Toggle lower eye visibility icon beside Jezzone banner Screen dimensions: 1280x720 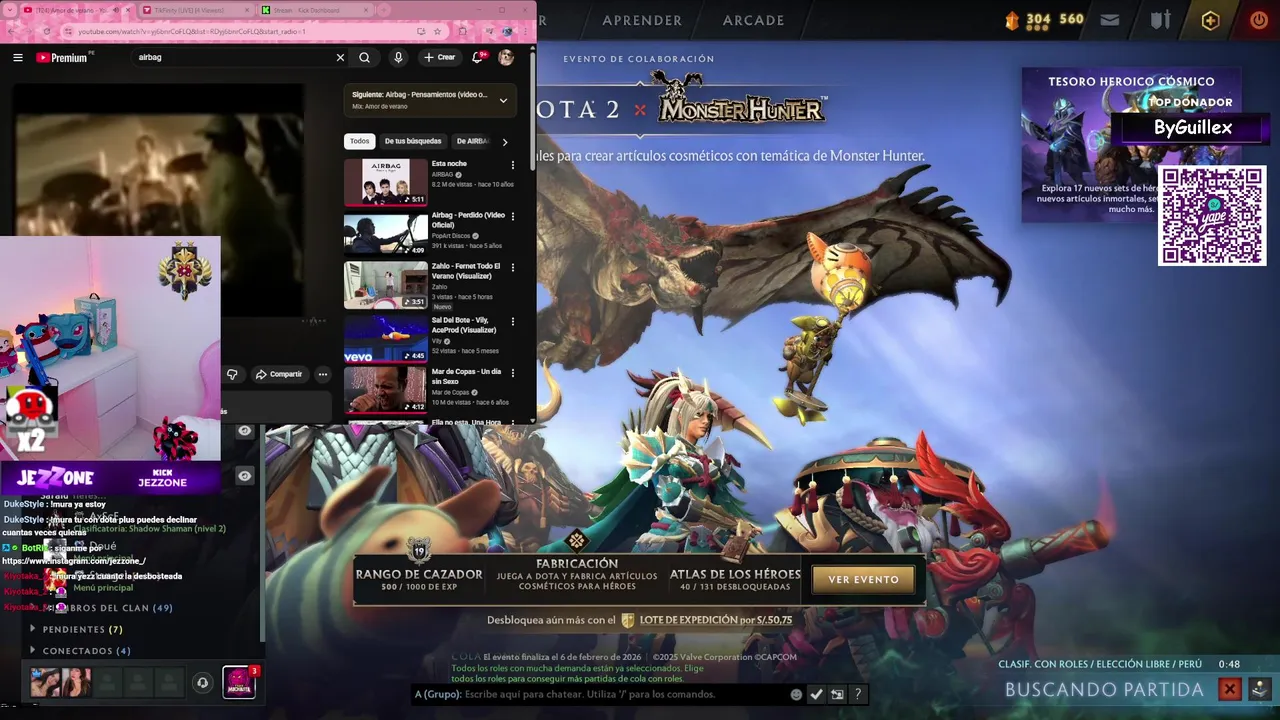(244, 476)
